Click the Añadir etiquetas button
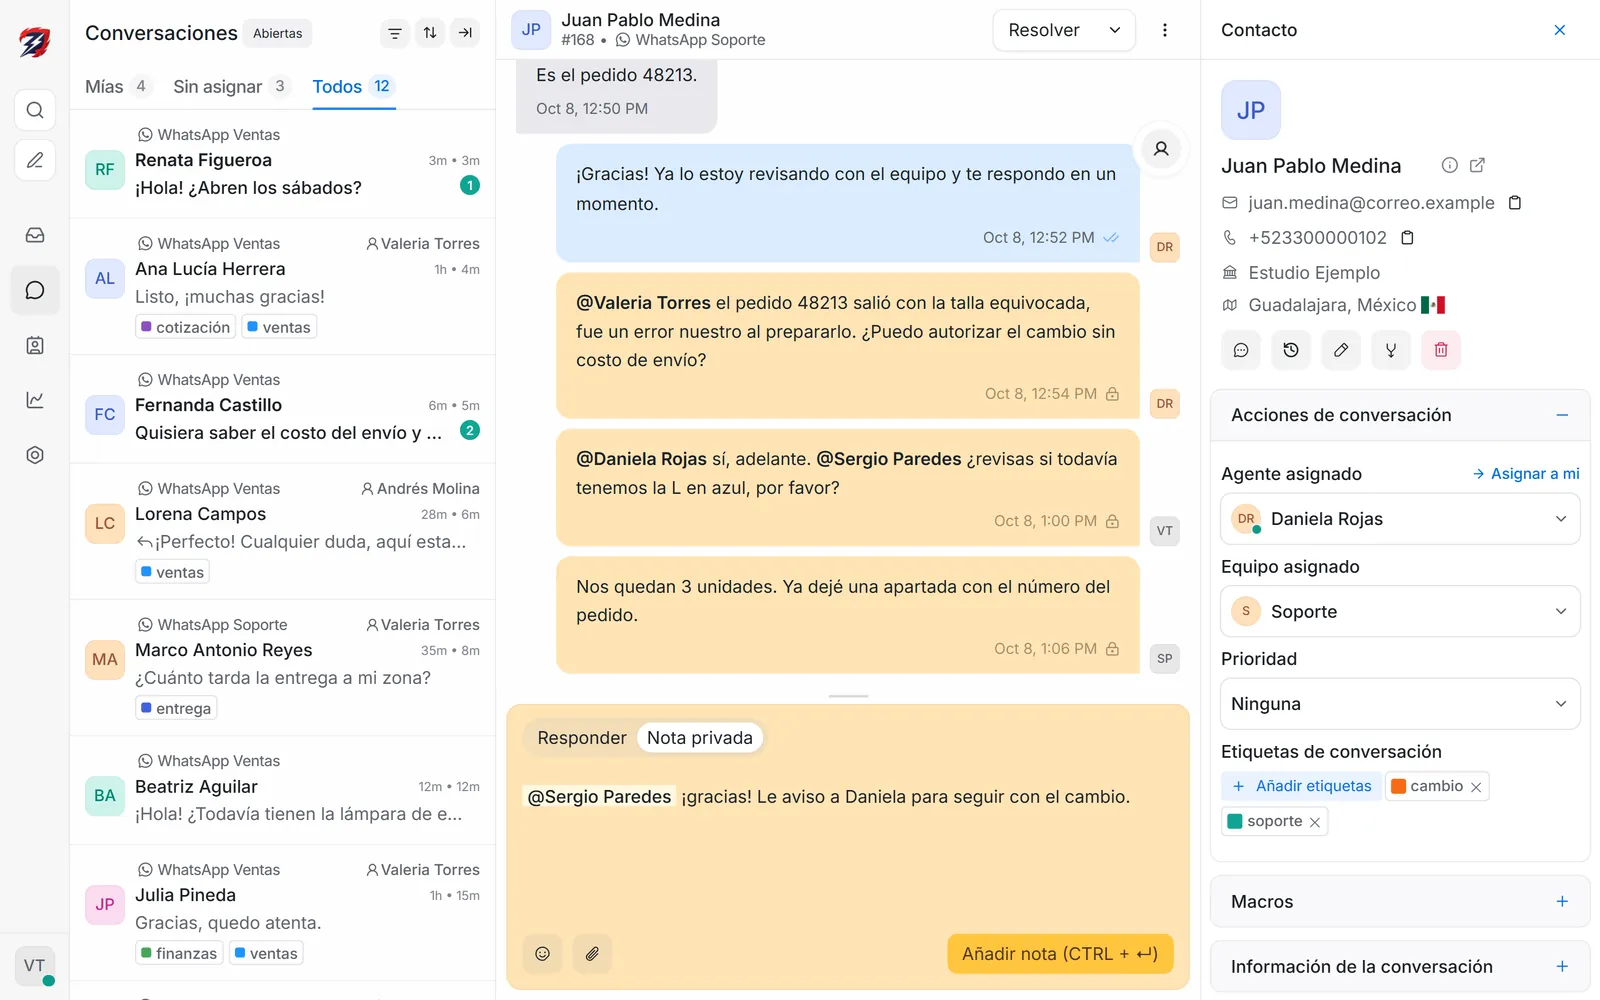 1302,786
